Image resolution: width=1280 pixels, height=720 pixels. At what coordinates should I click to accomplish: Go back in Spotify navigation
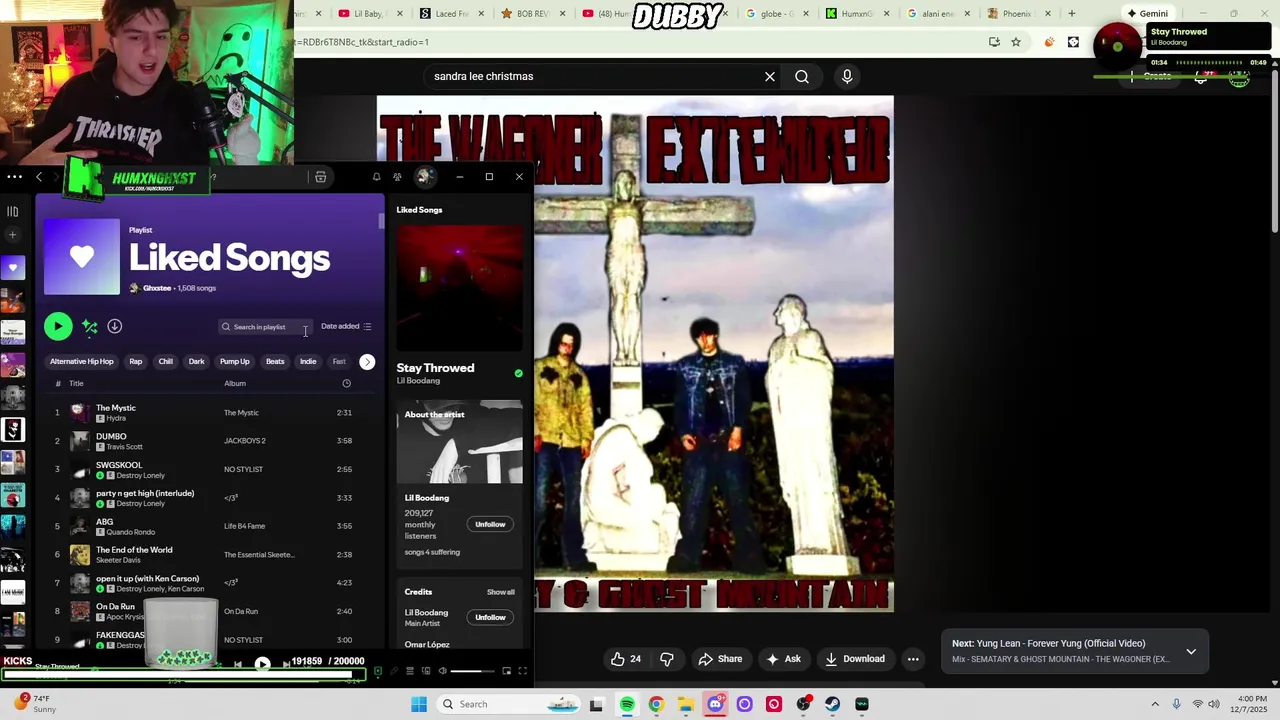(39, 177)
